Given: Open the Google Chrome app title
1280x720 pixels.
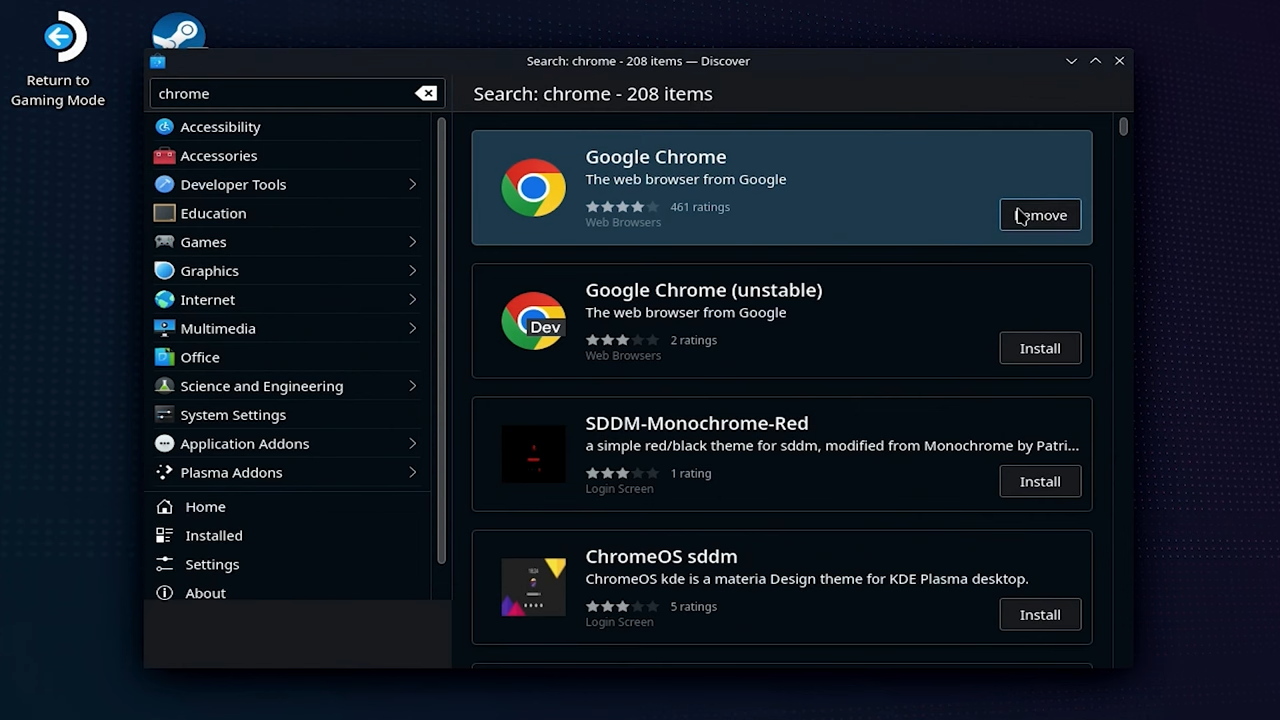Looking at the screenshot, I should pos(656,157).
